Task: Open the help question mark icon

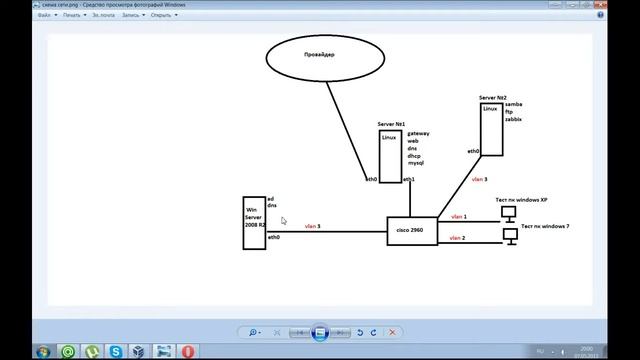Action: [600, 15]
